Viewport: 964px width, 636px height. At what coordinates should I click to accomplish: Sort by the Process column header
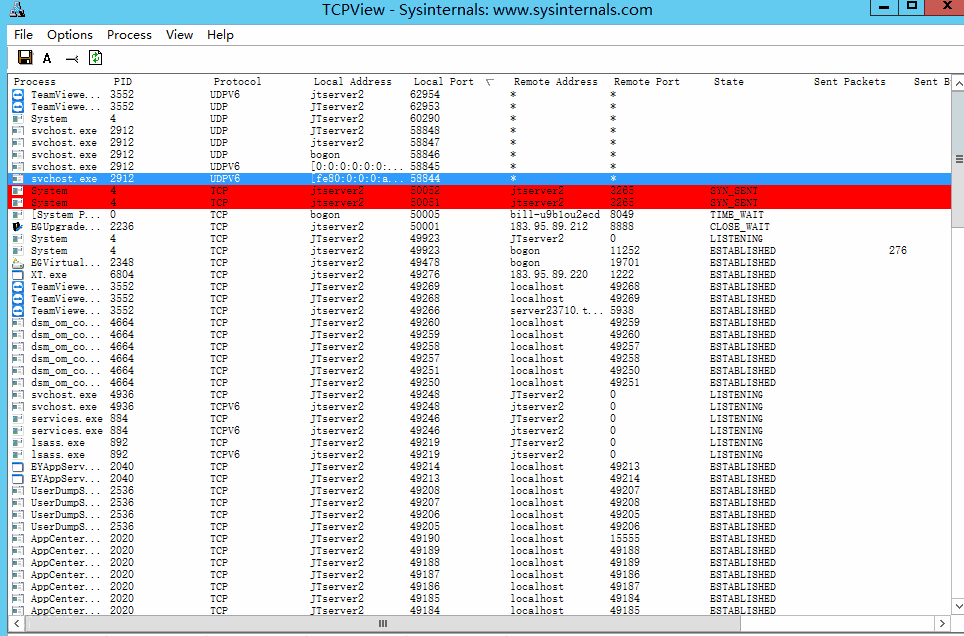[34, 81]
